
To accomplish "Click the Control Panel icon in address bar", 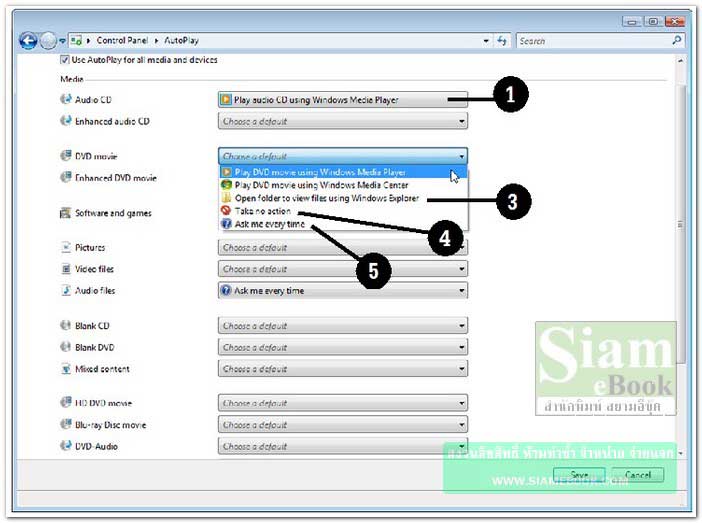I will pyautogui.click(x=76, y=41).
